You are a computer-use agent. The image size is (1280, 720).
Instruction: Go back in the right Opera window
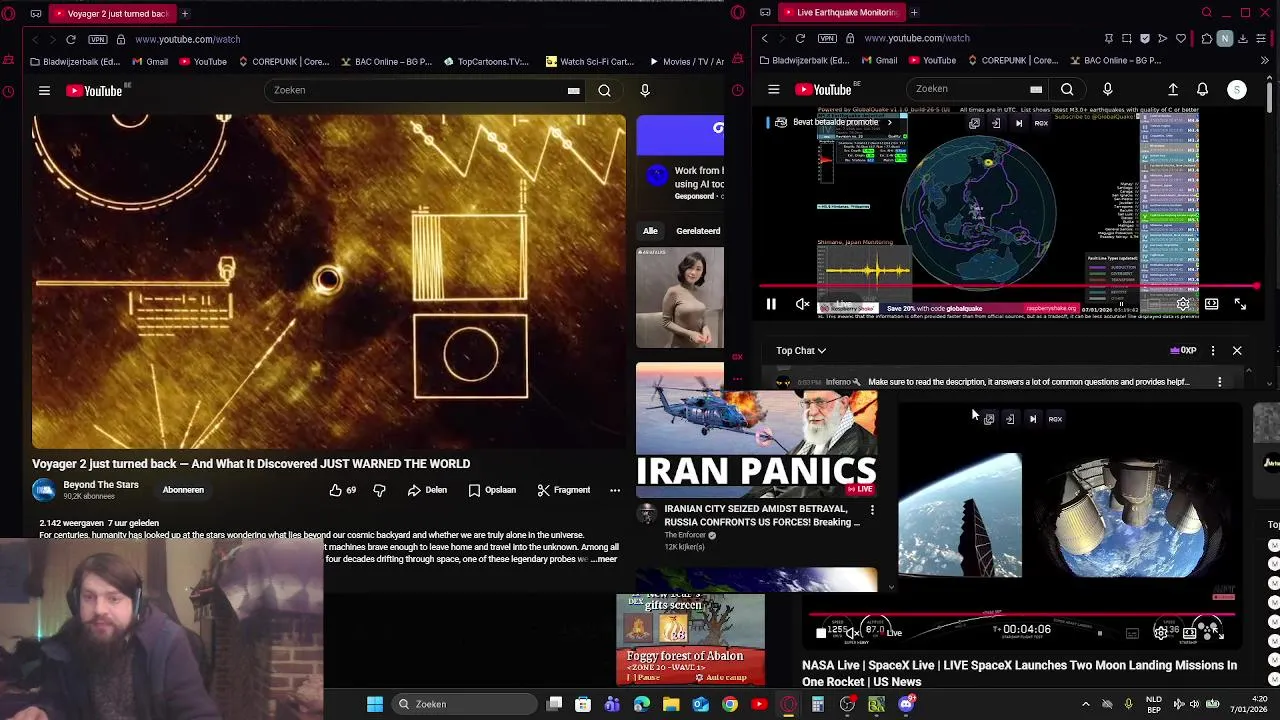765,38
